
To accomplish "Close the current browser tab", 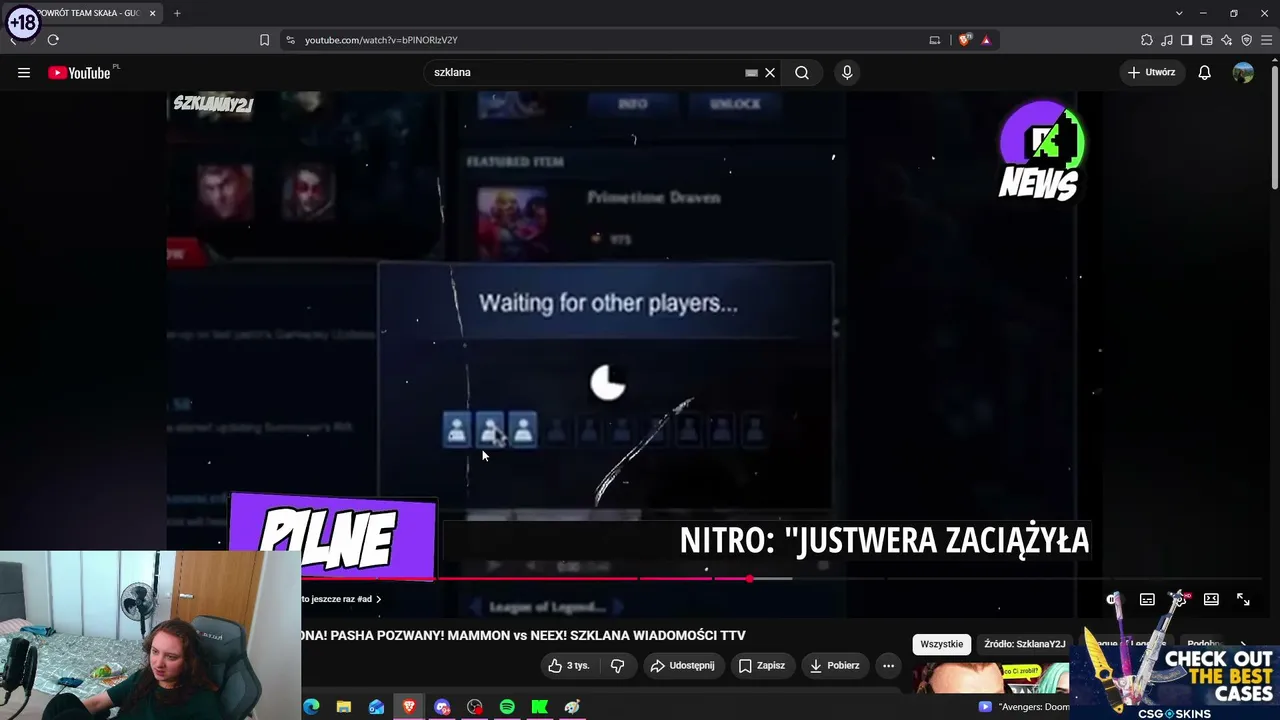I will point(153,13).
